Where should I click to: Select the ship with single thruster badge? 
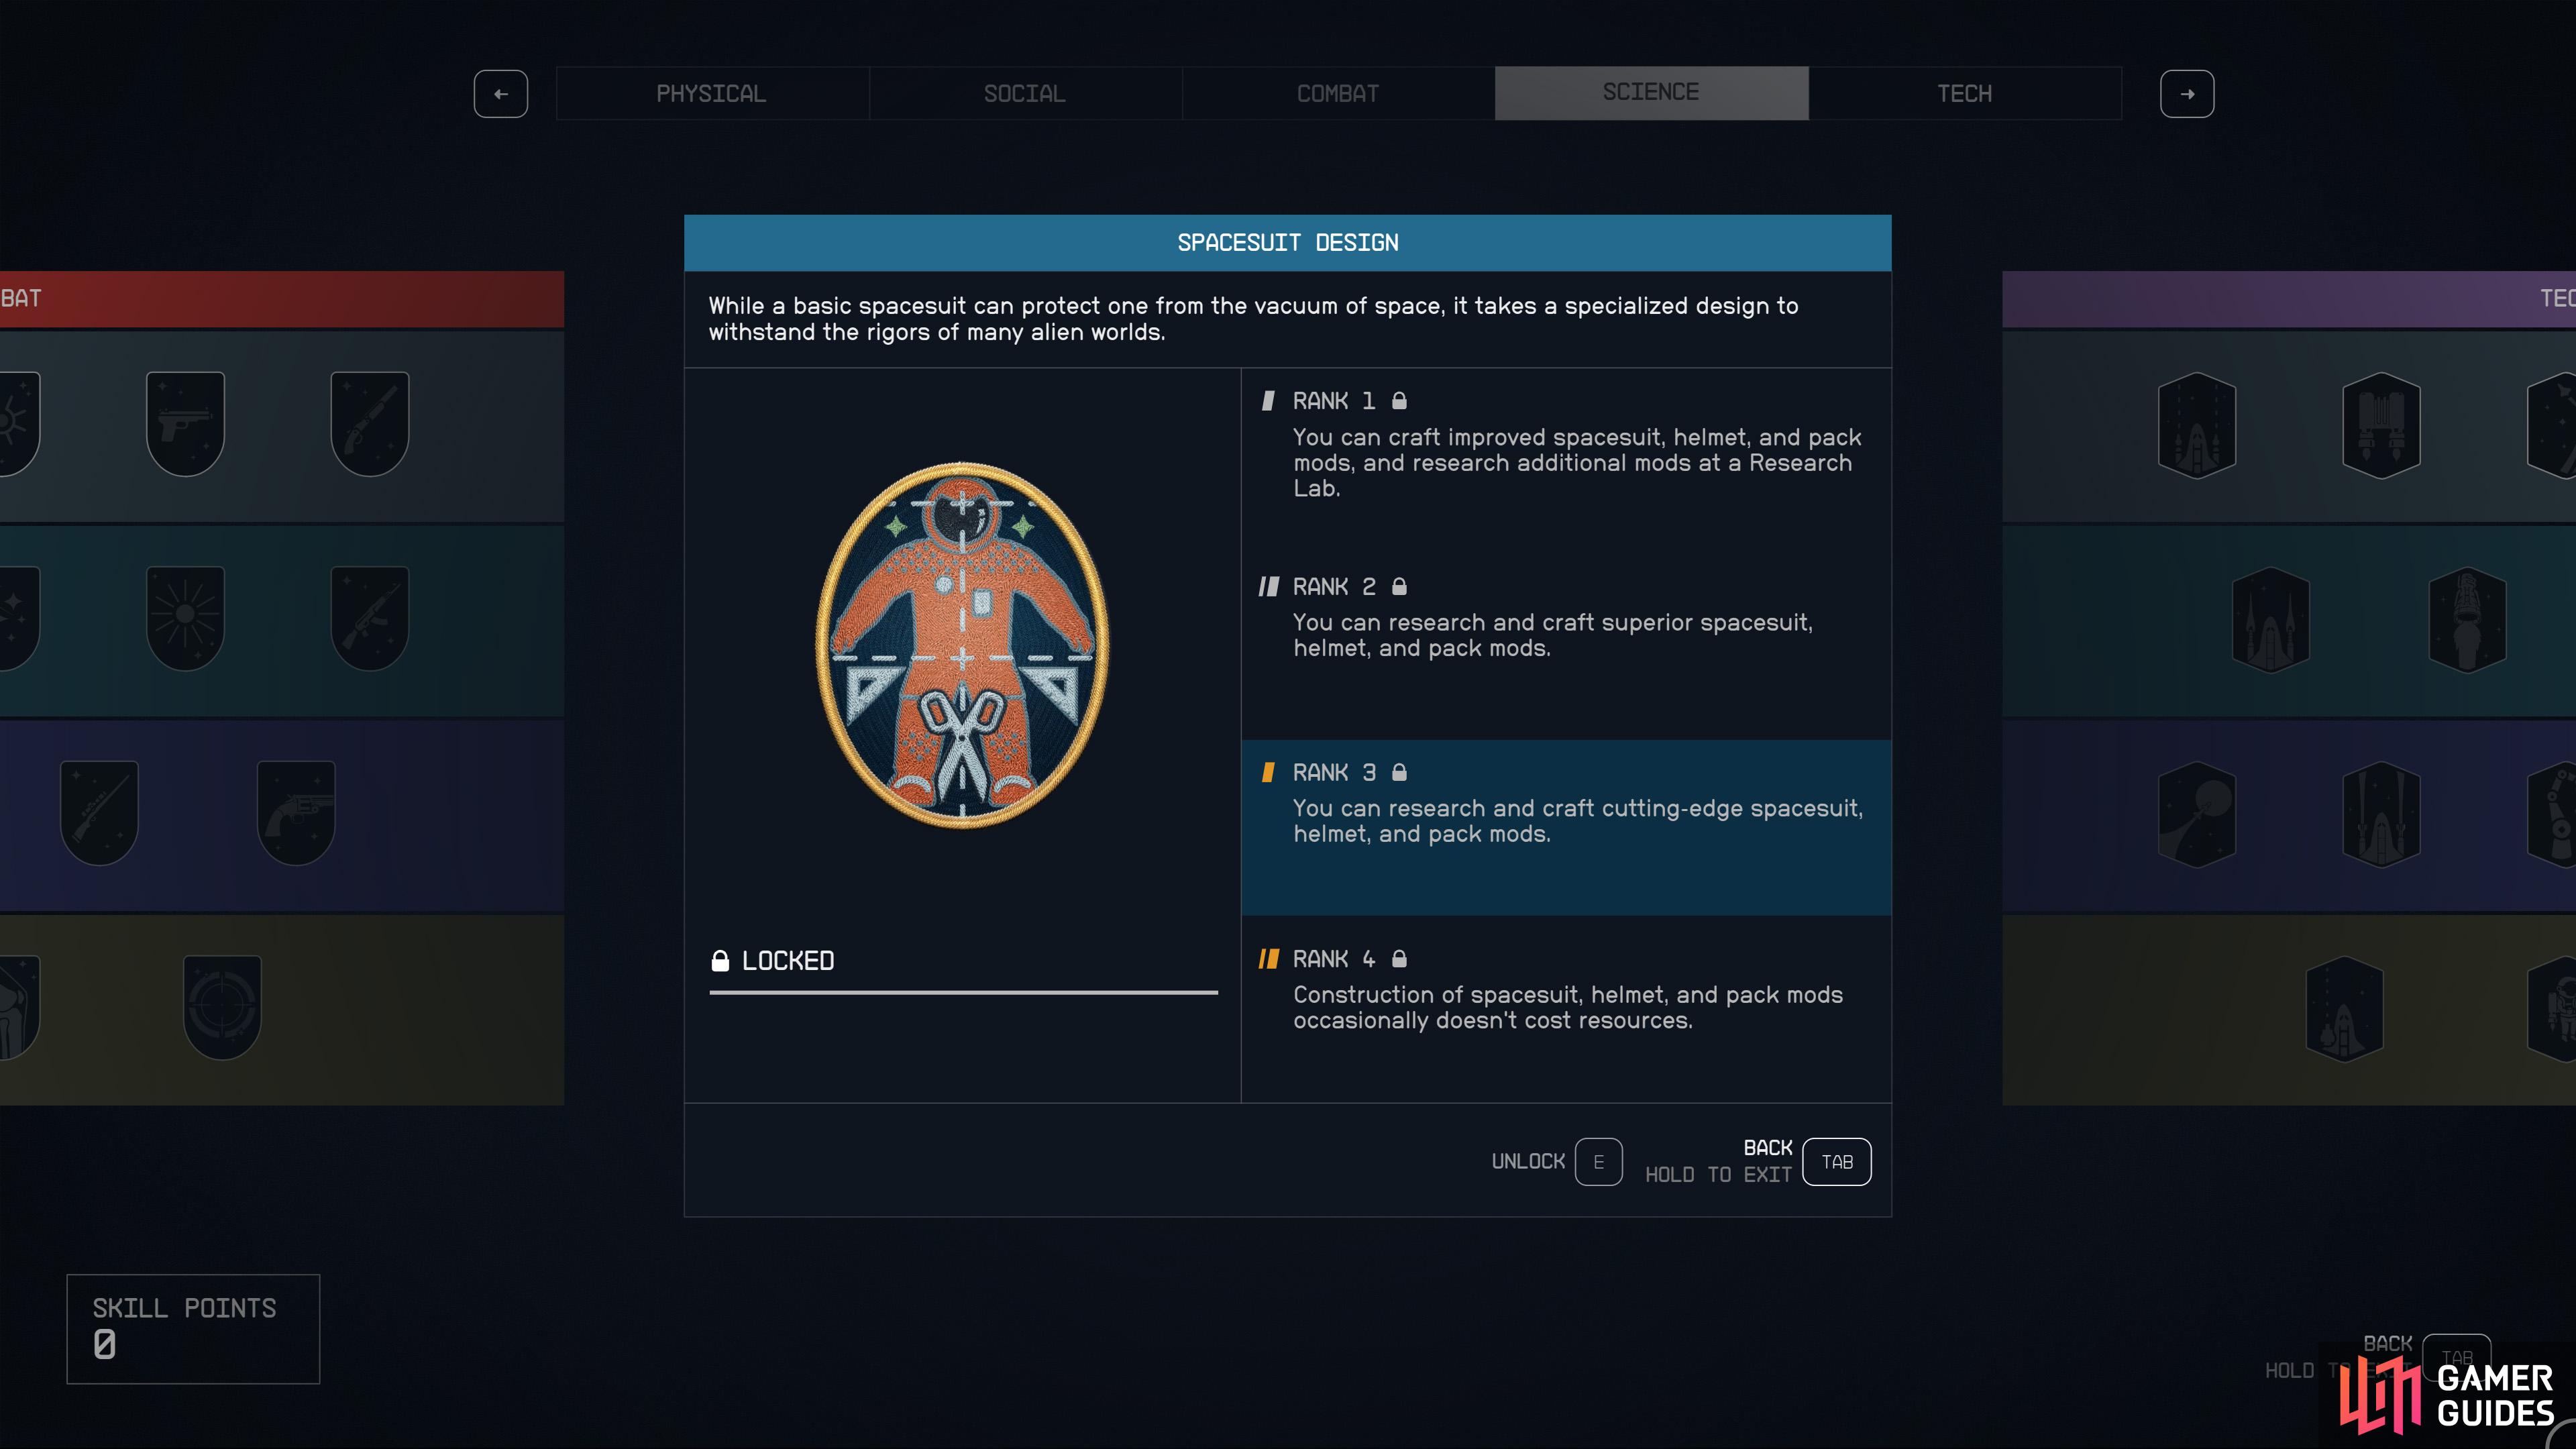[x=2344, y=1008]
